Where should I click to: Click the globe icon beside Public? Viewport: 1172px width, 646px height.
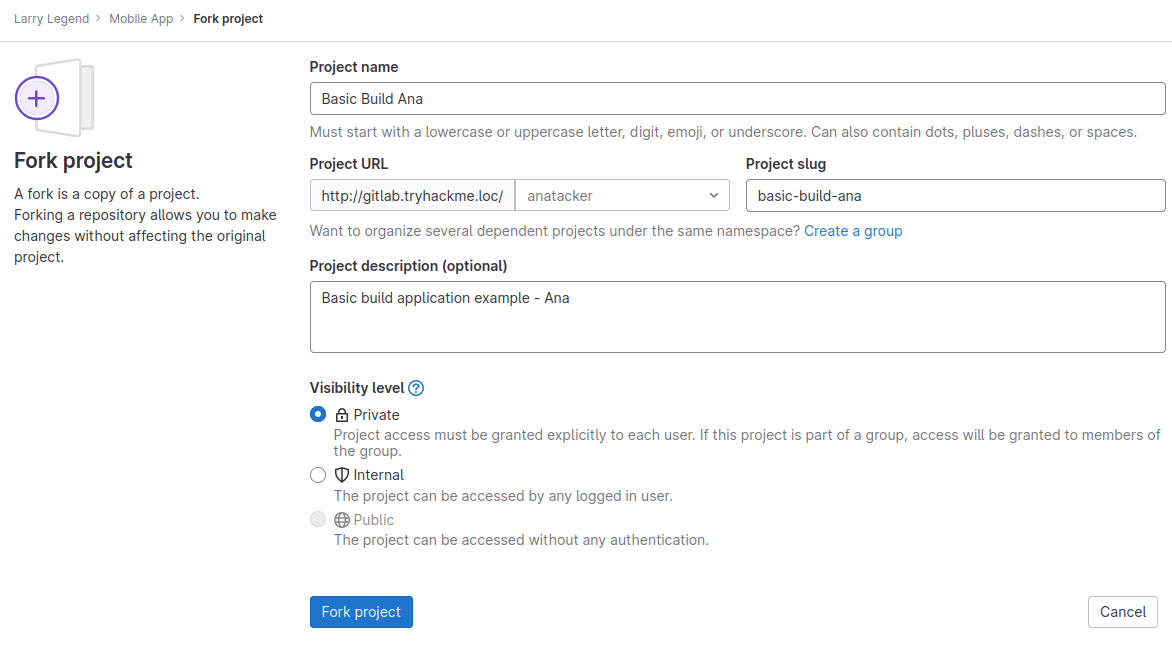[x=340, y=519]
